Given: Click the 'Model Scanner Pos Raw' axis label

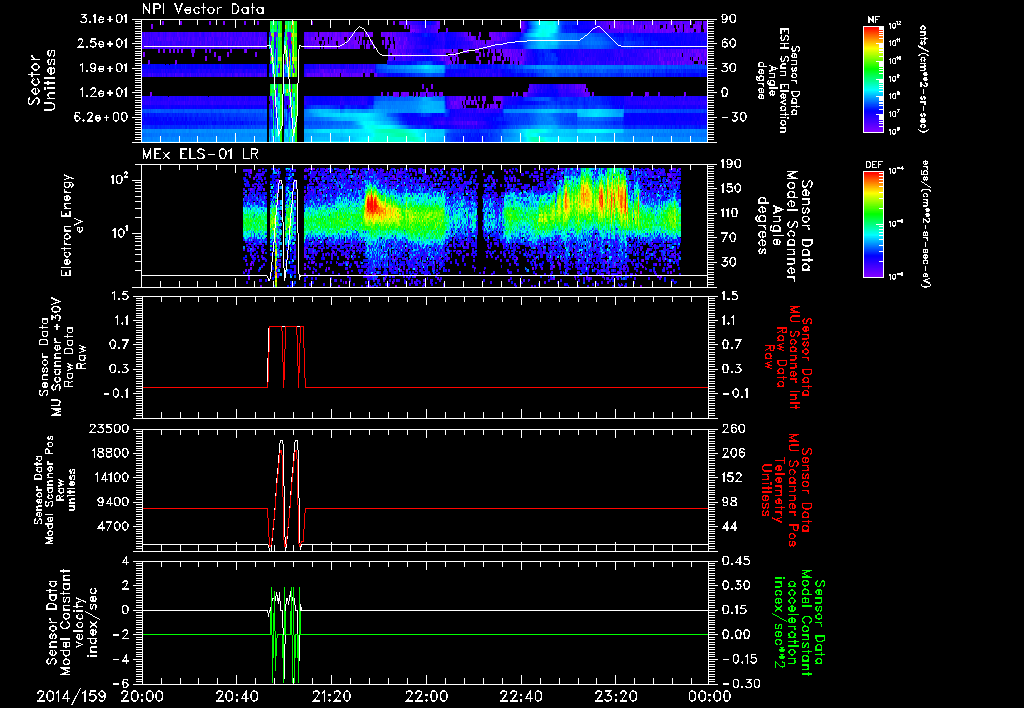Looking at the screenshot, I should pos(55,490).
